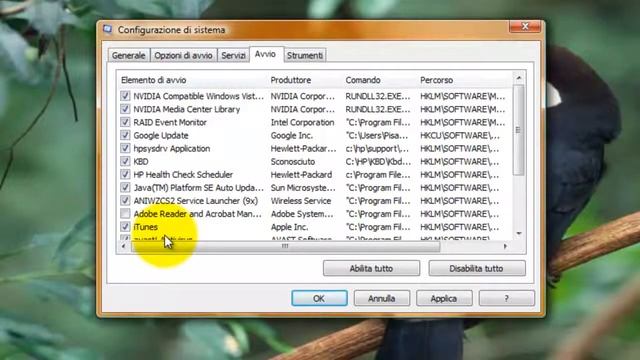Viewport: 640px width, 360px height.
Task: Toggle the RAID Event Monitor checkbox
Action: pyautogui.click(x=125, y=122)
